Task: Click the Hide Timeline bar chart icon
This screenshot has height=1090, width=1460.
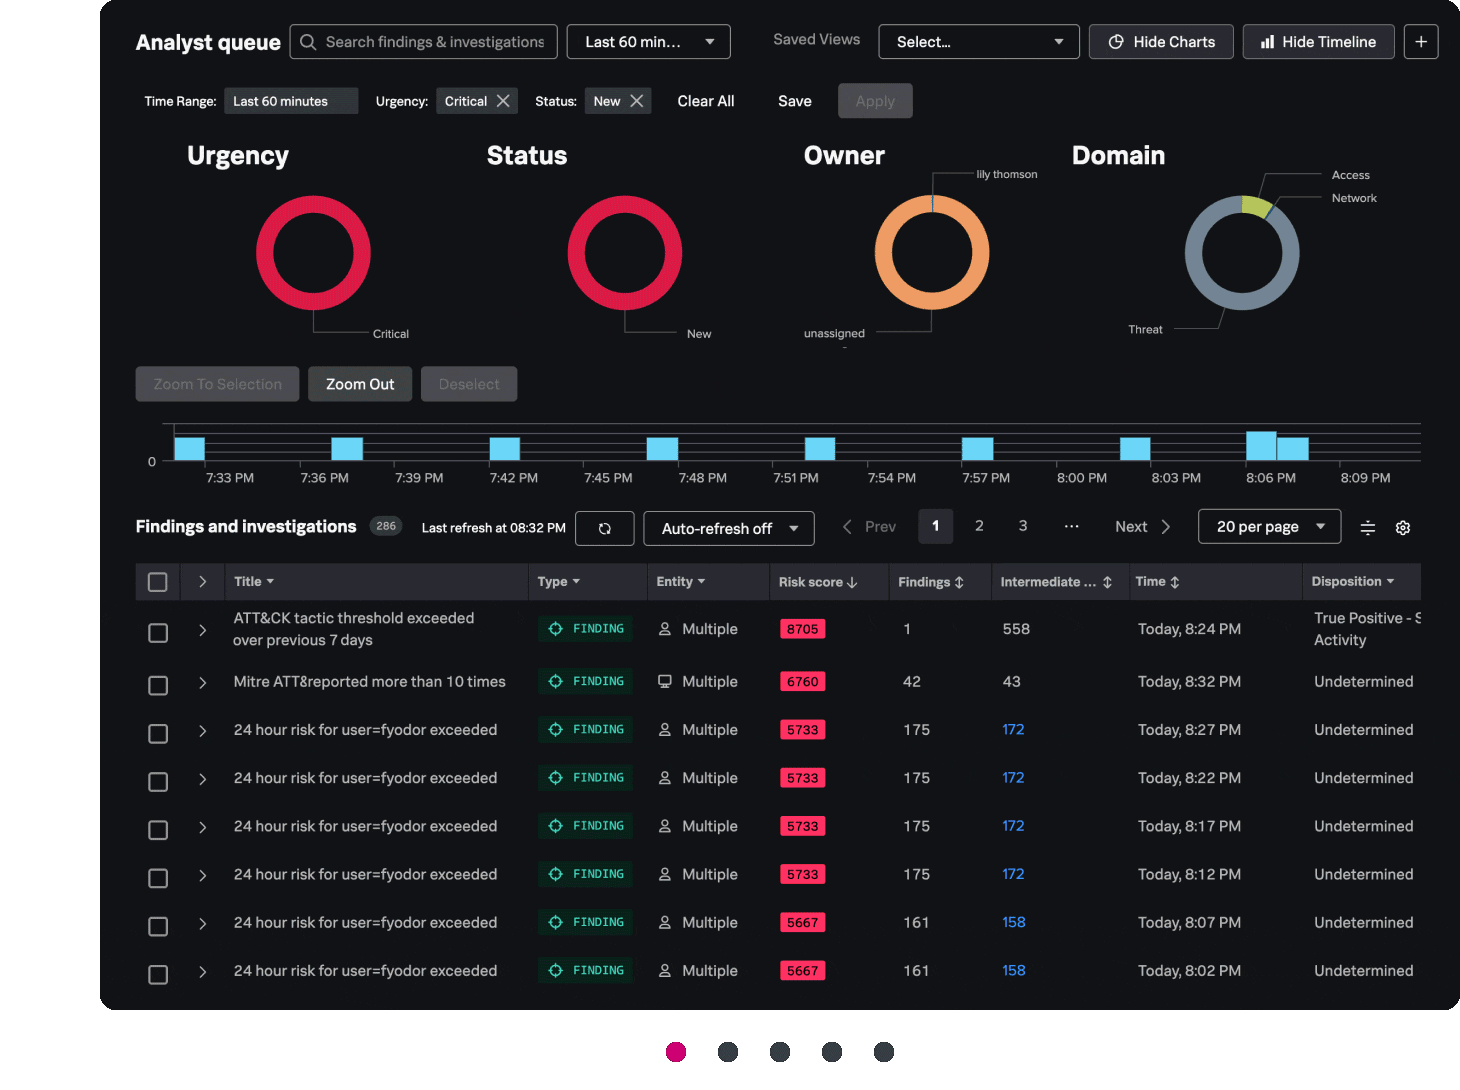Action: (1266, 41)
